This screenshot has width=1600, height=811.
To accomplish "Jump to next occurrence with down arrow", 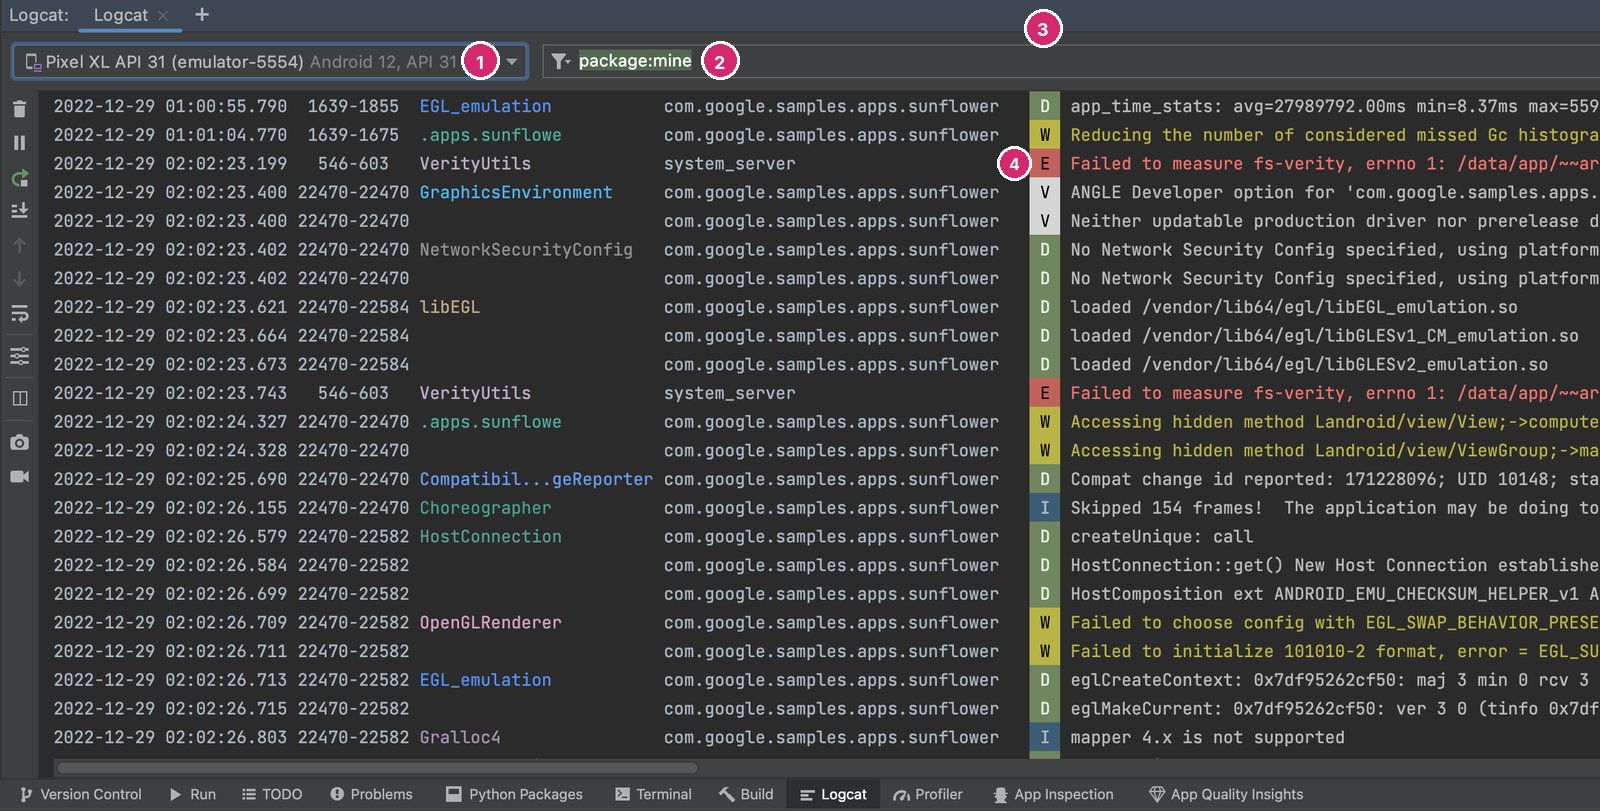I will coord(19,279).
